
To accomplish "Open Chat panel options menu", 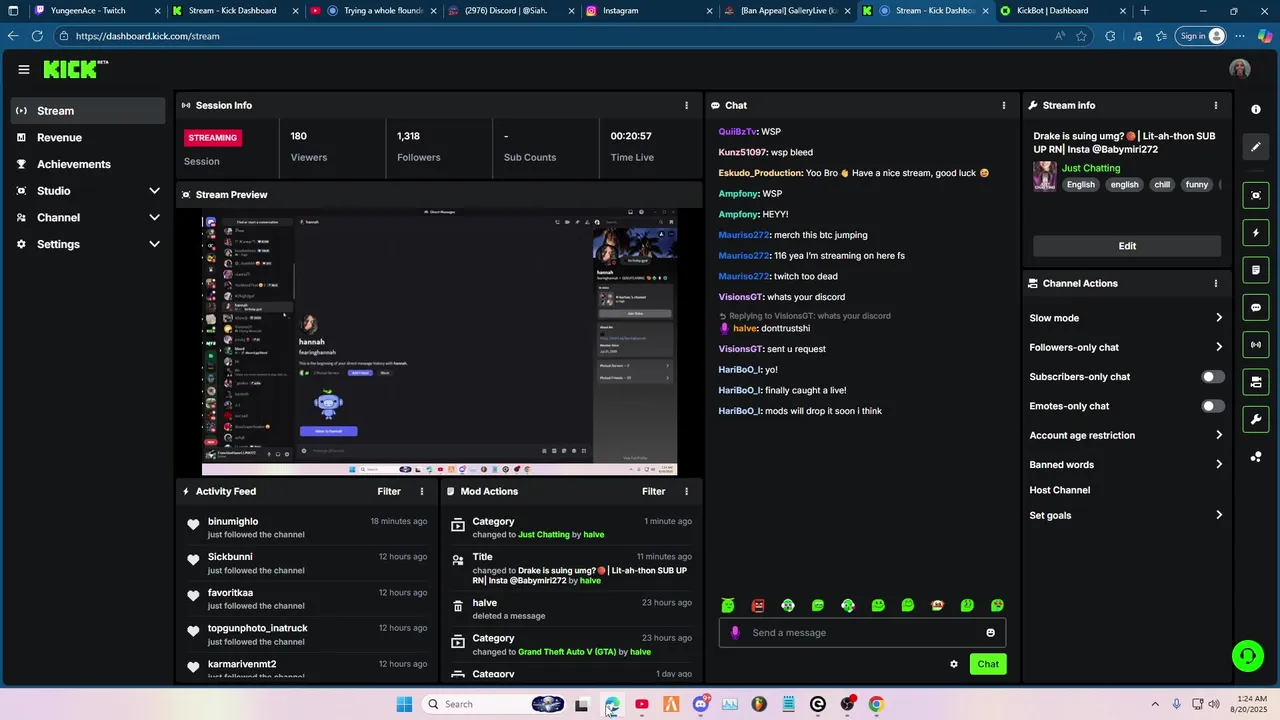I will click(x=1004, y=105).
